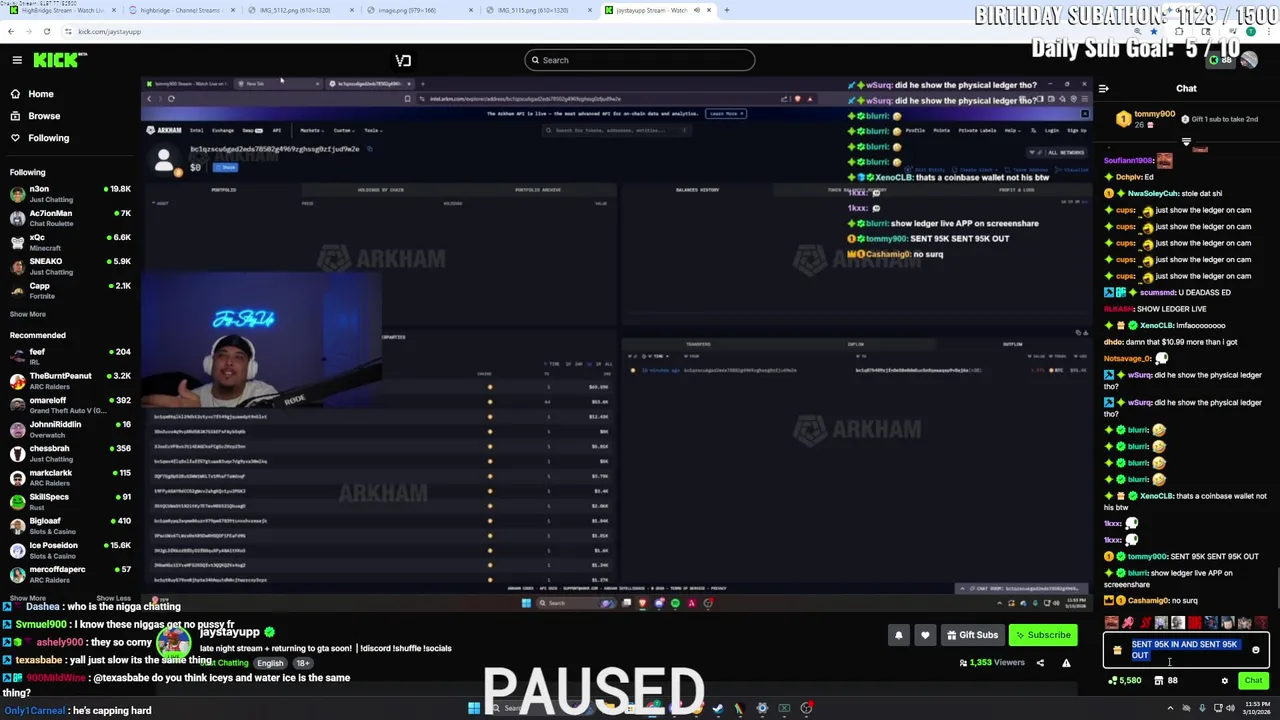The height and width of the screenshot is (720, 1280).
Task: Switch to HighBridge Stream browser tab
Action: coord(62,10)
